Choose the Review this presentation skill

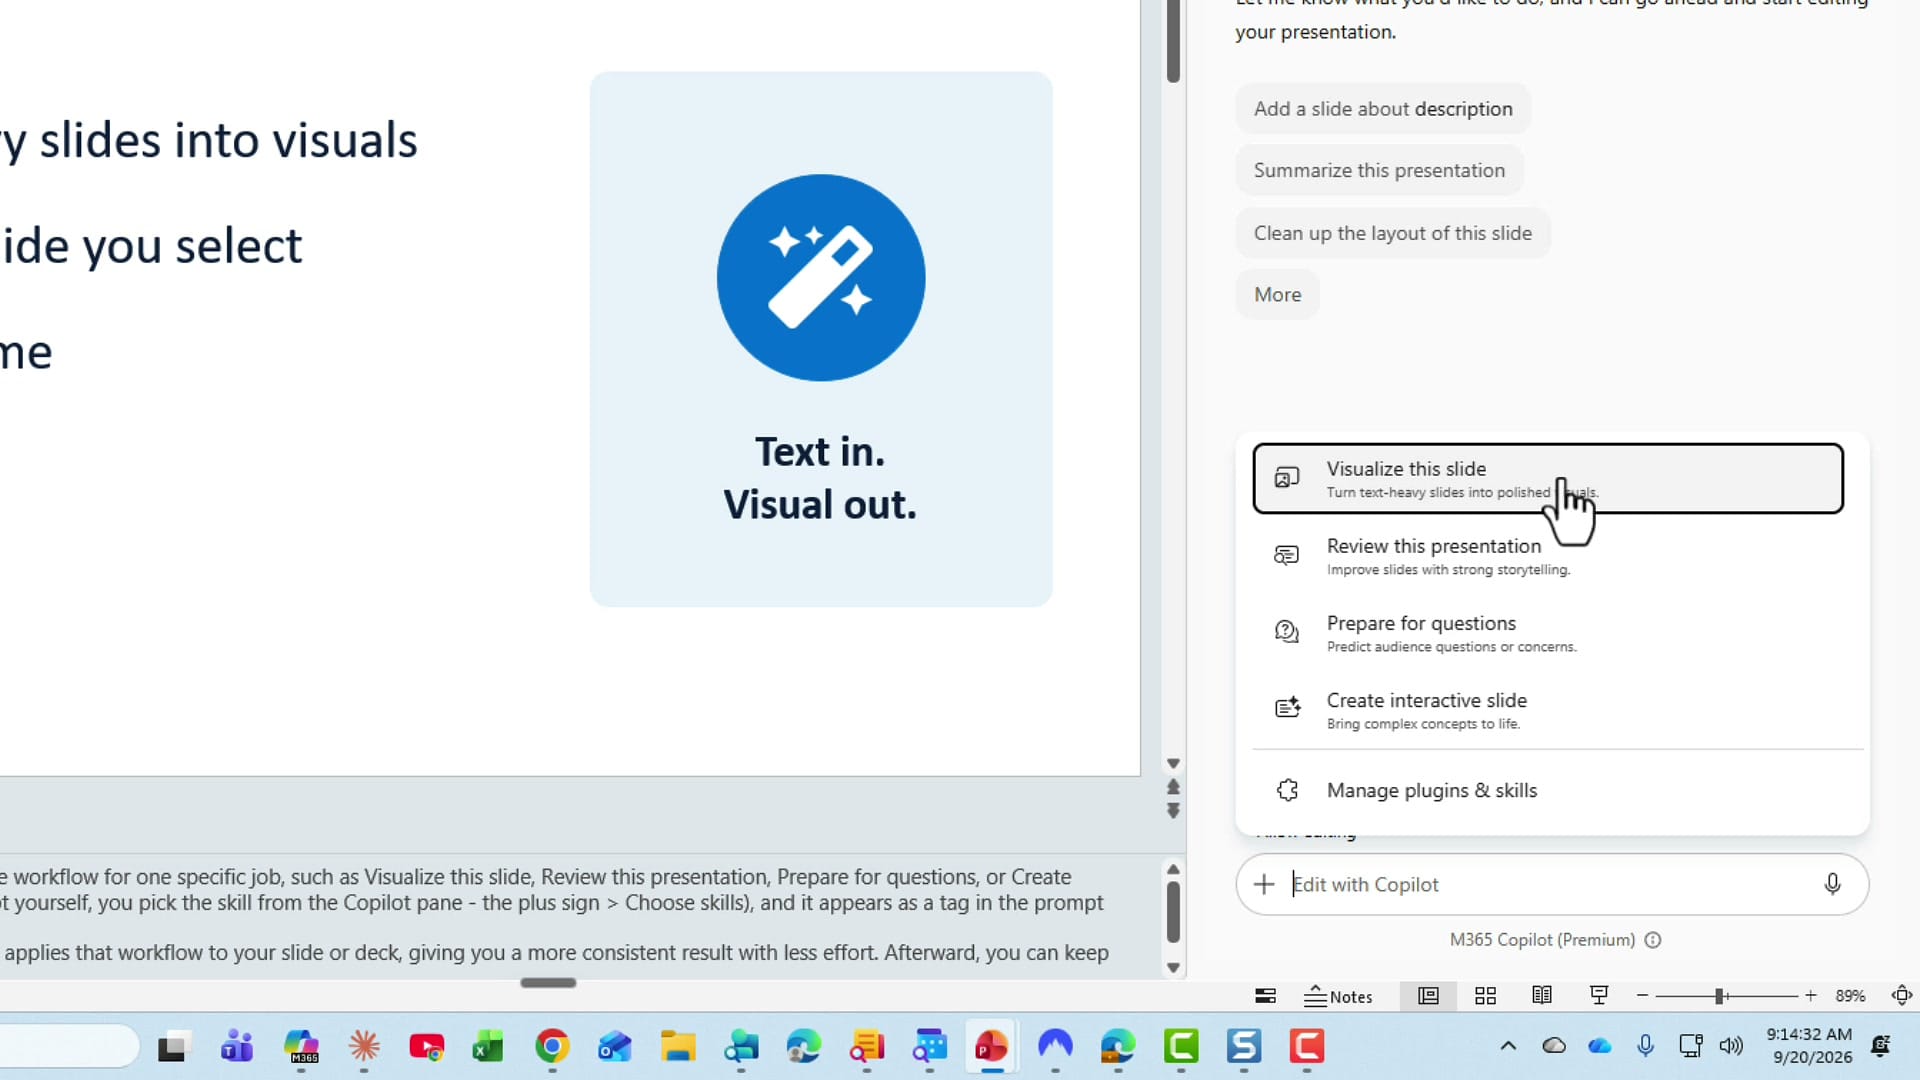pyautogui.click(x=1547, y=556)
